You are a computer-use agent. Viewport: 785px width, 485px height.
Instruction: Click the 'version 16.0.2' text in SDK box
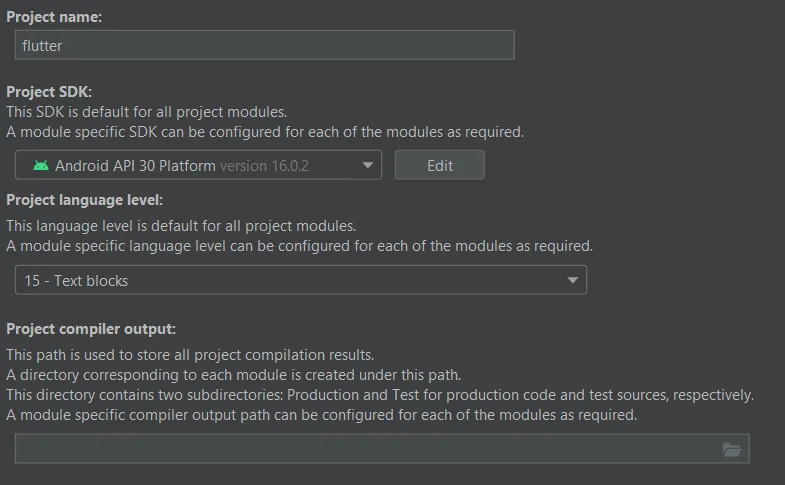(264, 166)
